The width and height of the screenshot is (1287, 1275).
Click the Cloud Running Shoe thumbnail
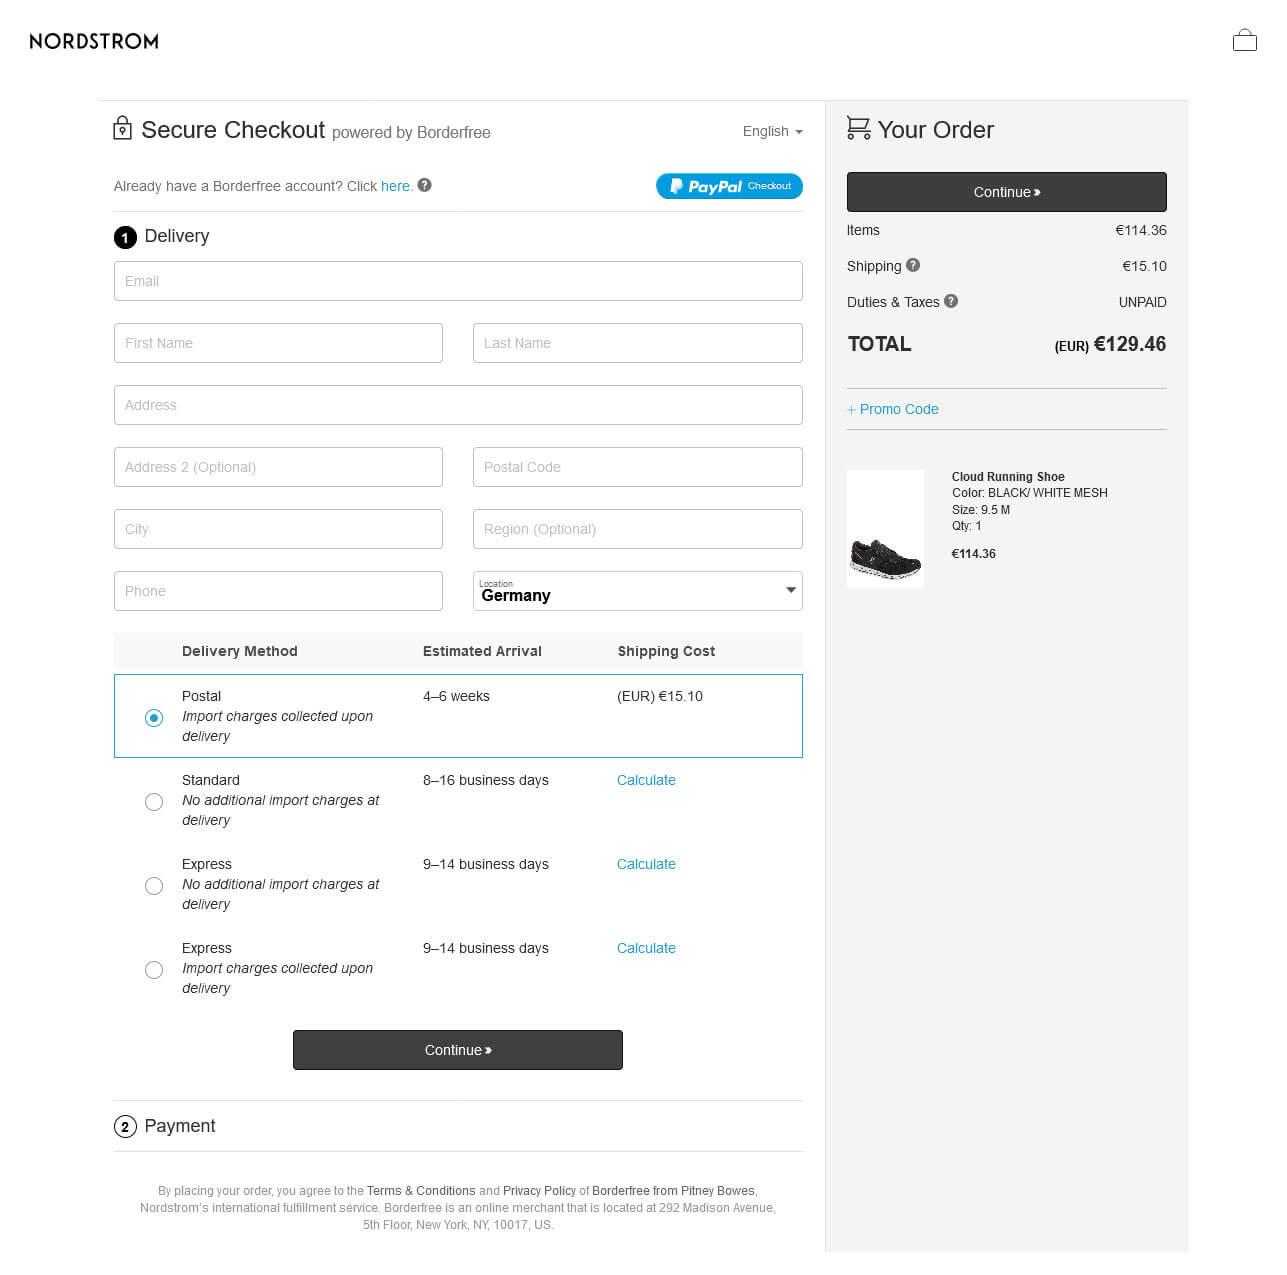pyautogui.click(x=885, y=528)
